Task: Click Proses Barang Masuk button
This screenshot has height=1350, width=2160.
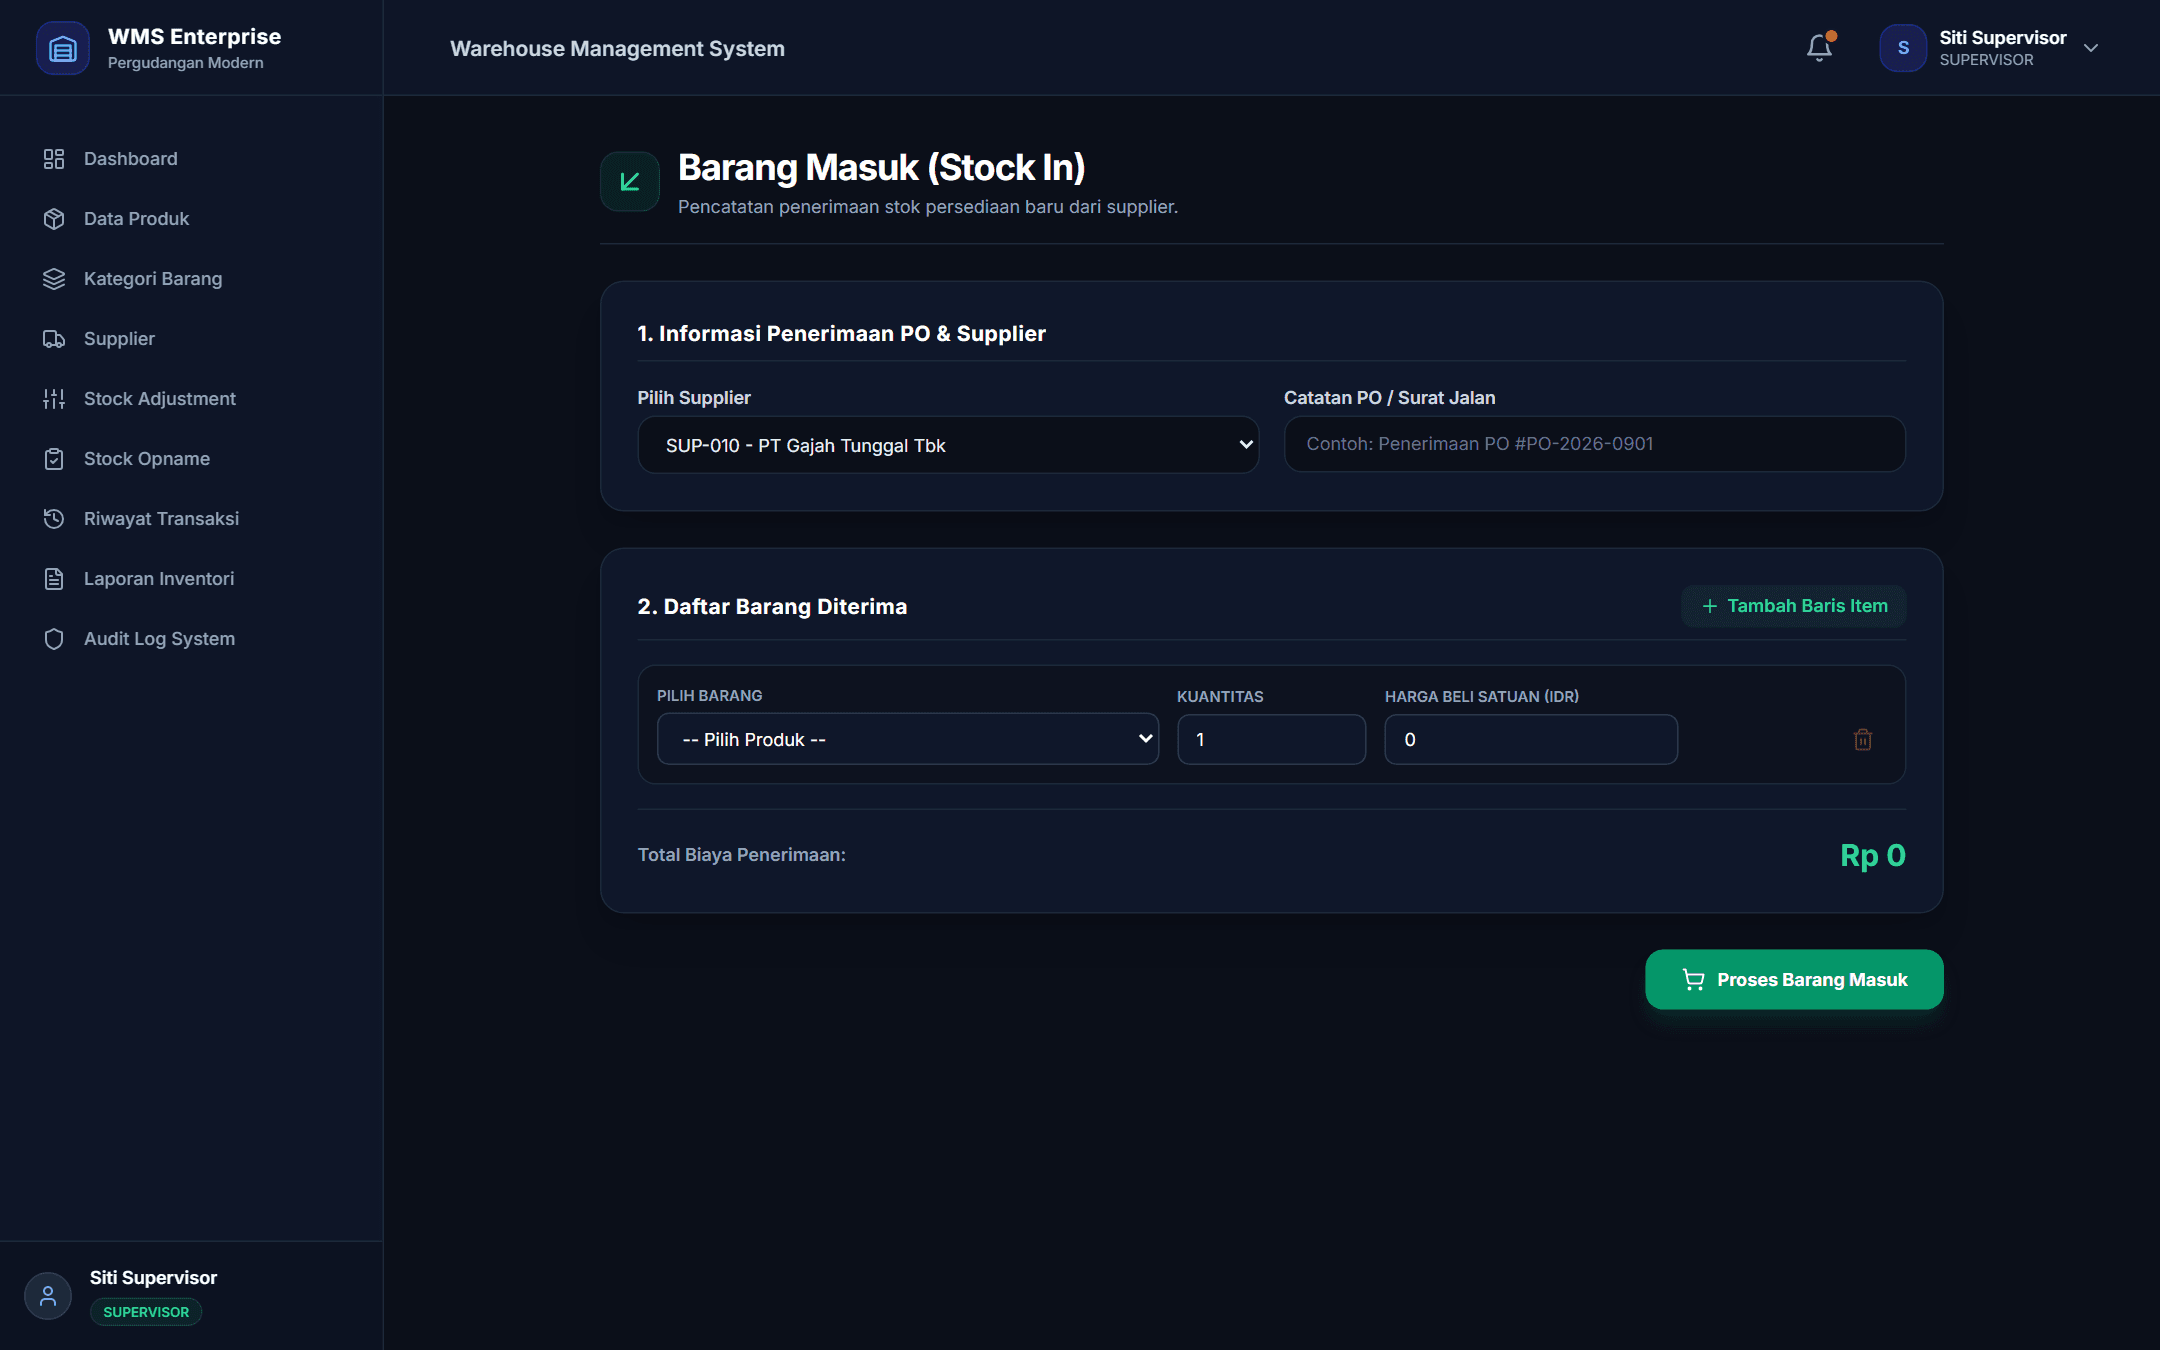Action: point(1794,979)
